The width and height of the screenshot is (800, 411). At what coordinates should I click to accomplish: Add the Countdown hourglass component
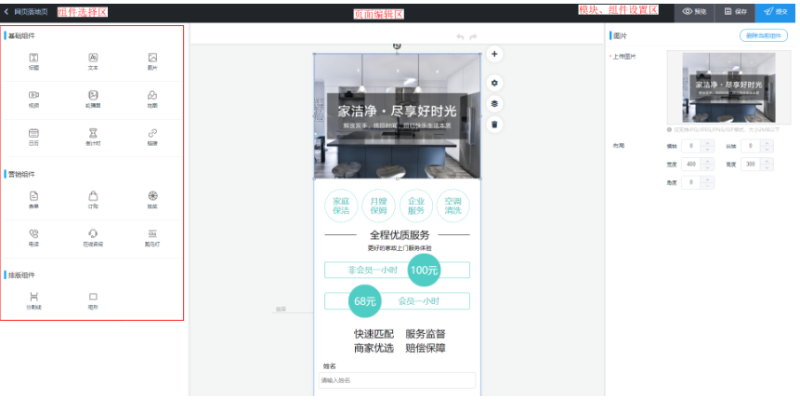pos(93,137)
